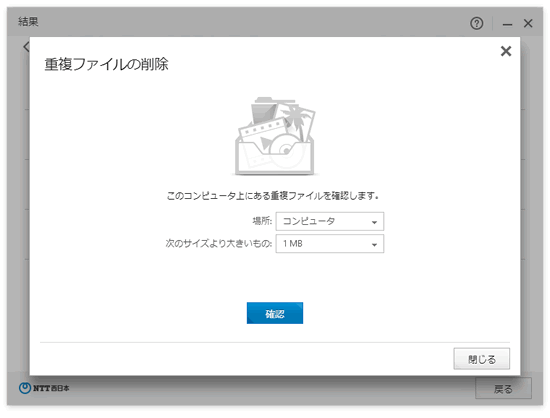Click the blue 確認 button
This screenshot has height=418, width=550.
pyautogui.click(x=275, y=313)
